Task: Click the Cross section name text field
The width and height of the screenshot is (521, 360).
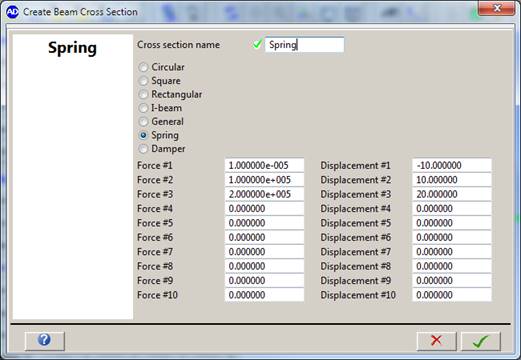Action: pos(304,45)
